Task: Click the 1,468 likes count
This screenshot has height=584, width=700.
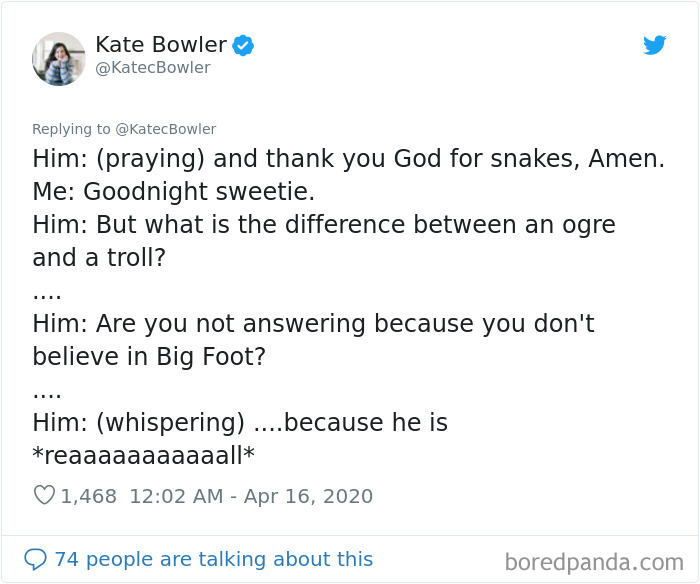Action: click(x=89, y=496)
